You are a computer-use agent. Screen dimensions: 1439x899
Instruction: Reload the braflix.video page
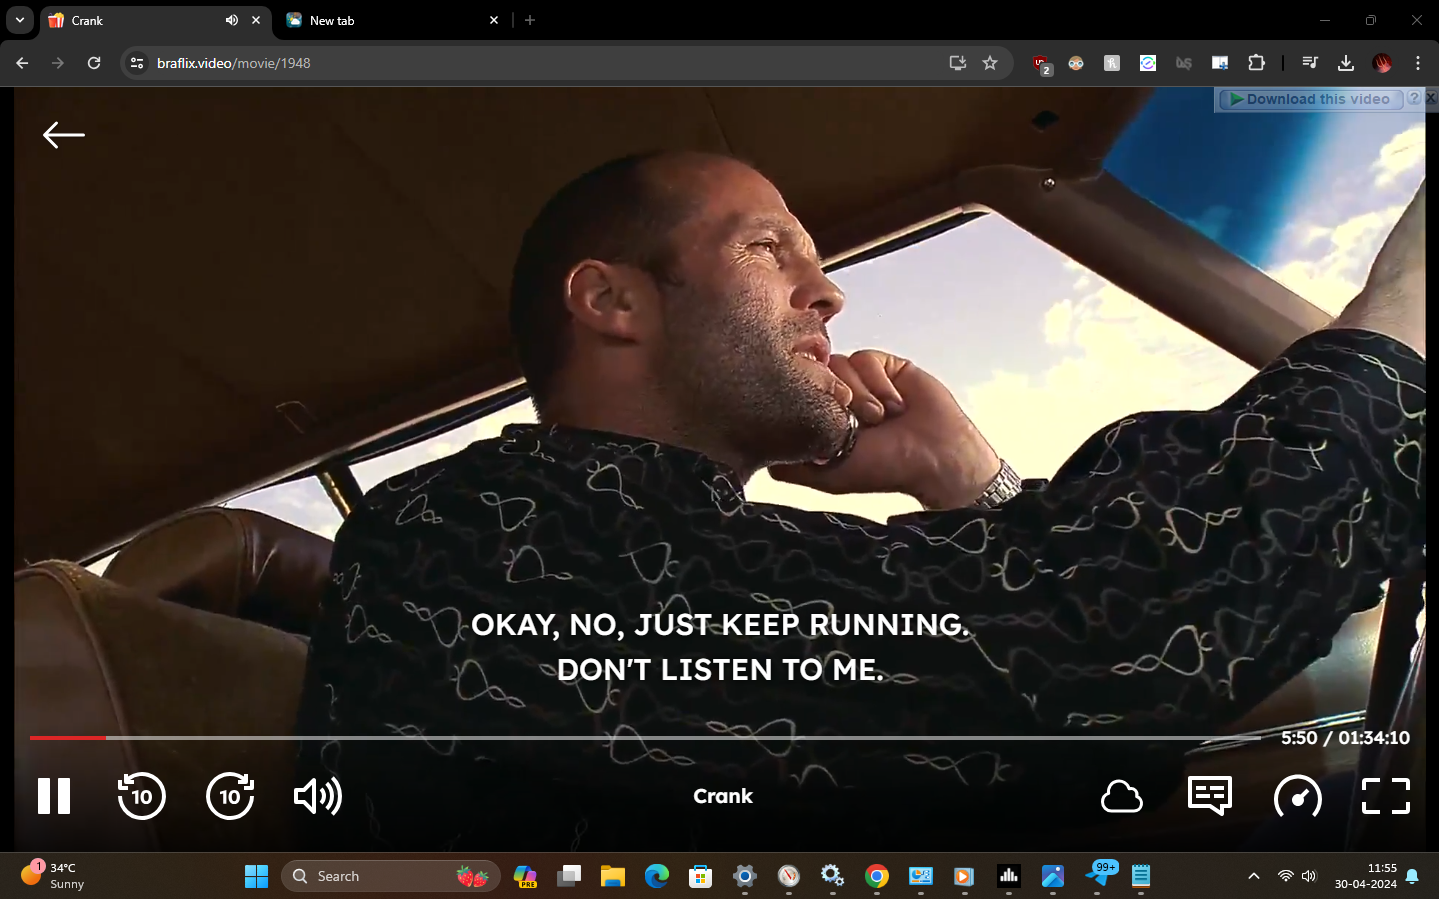pyautogui.click(x=94, y=63)
